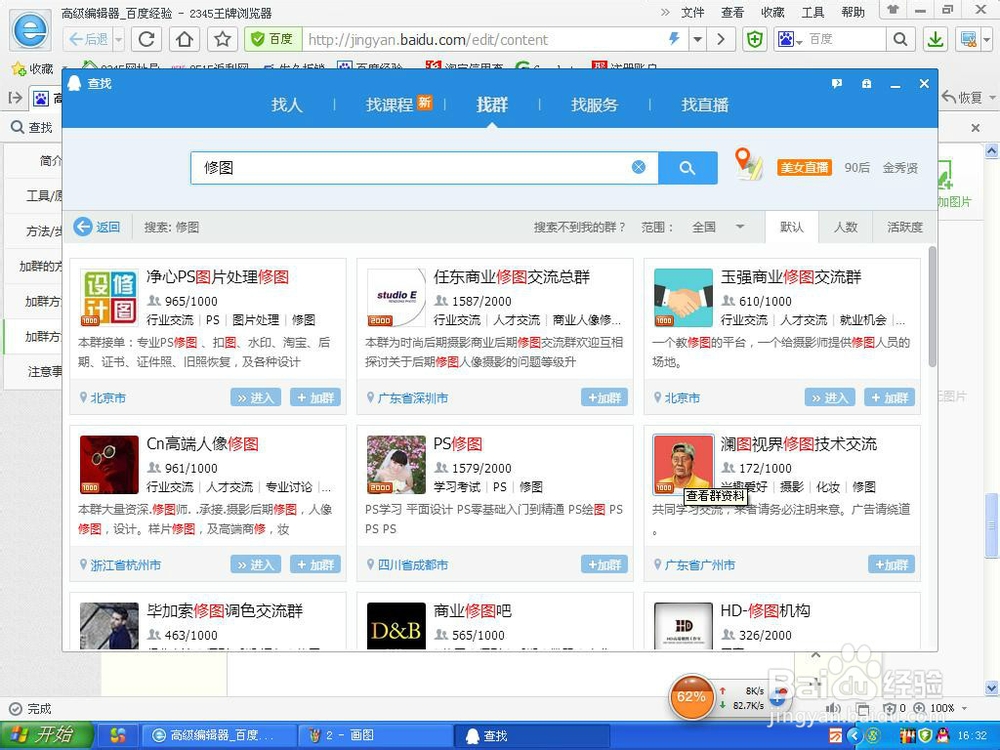Open the handshake avatar of 玉强商业修图交流群
Screen dimensions: 1000x750
[683, 297]
